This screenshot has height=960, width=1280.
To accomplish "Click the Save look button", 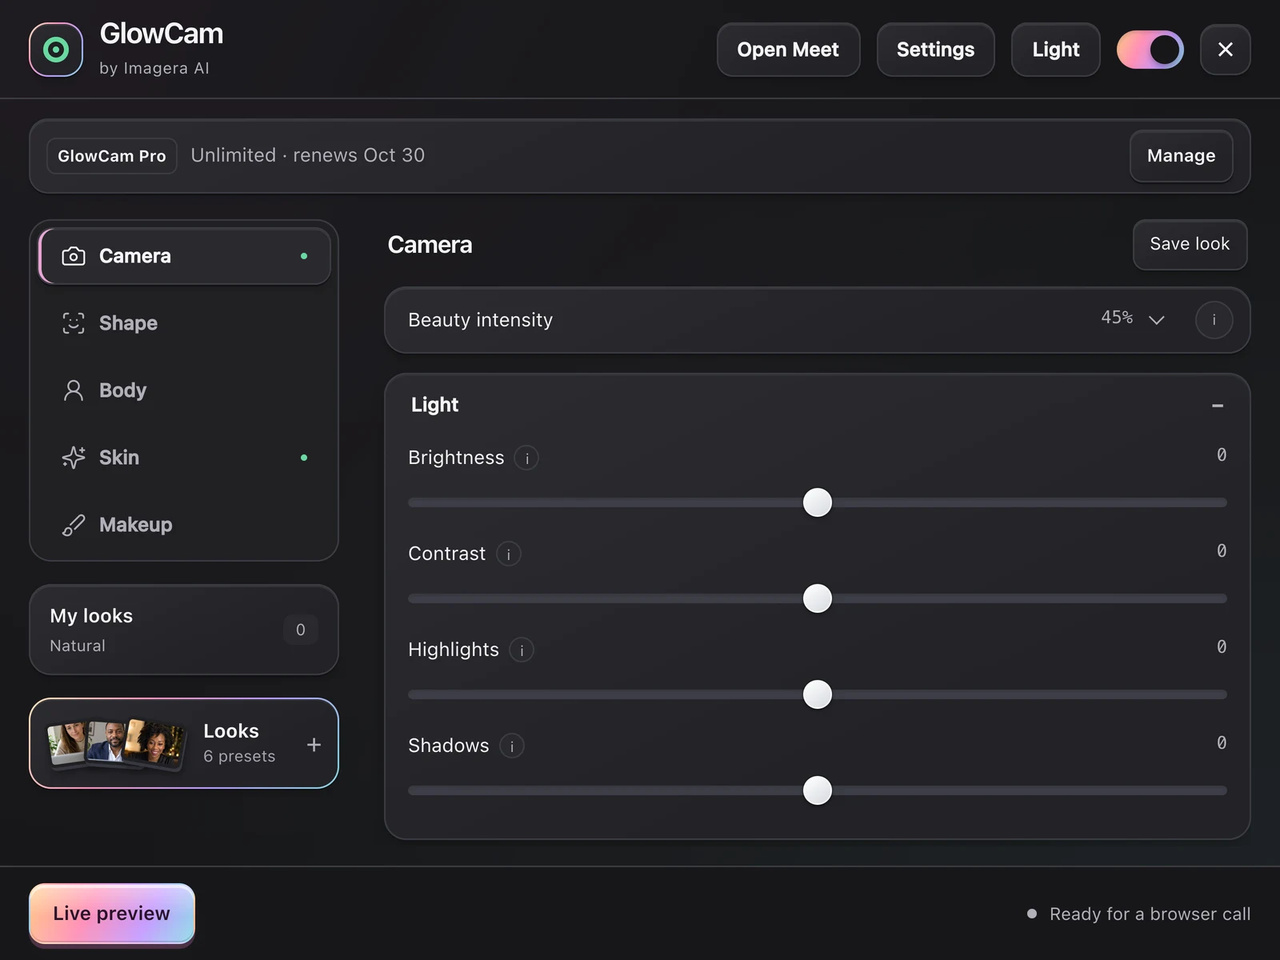I will pyautogui.click(x=1190, y=244).
